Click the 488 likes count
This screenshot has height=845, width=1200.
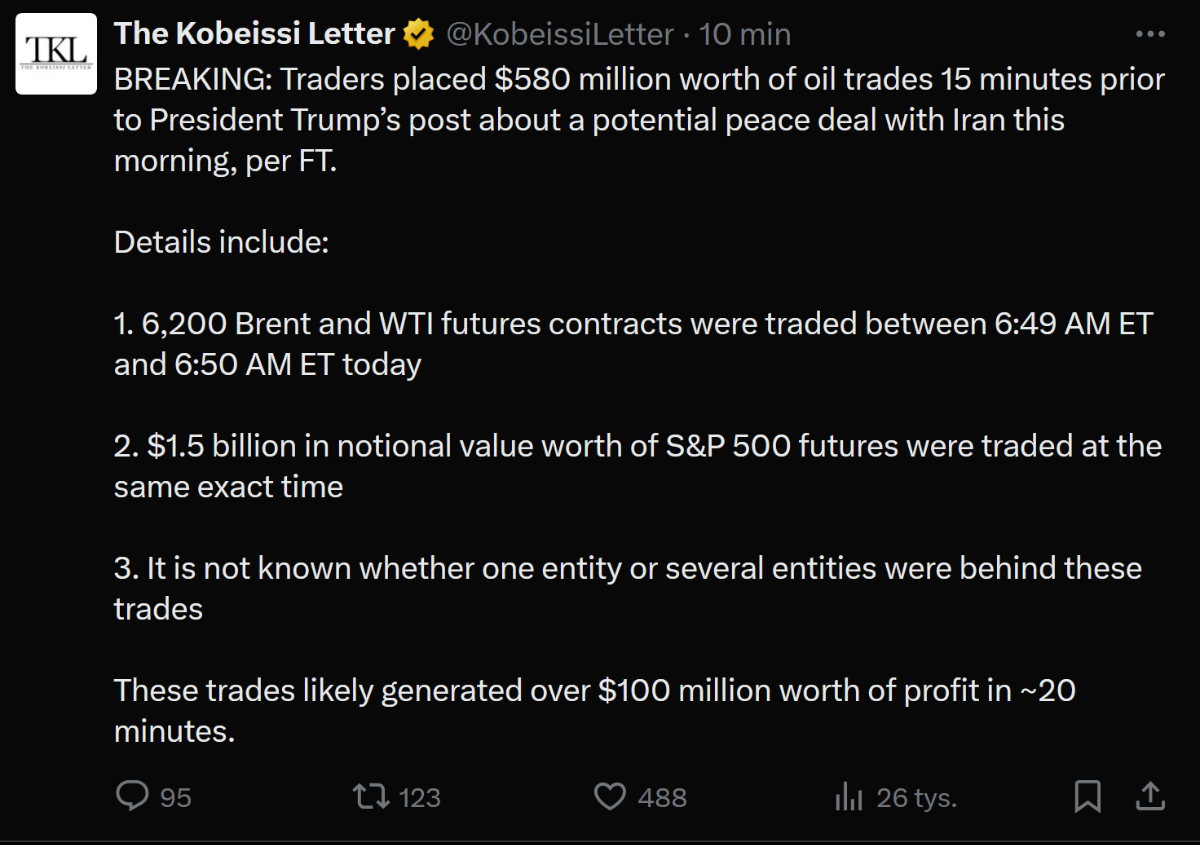coord(662,797)
